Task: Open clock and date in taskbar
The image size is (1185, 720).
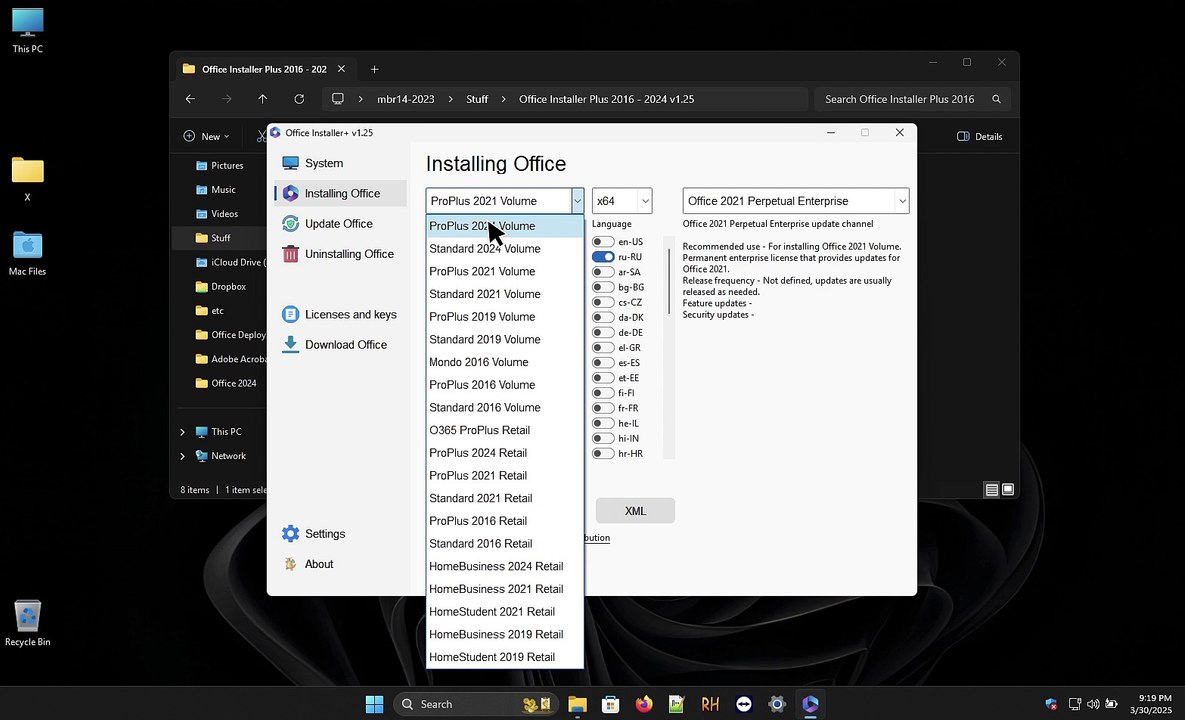Action: pos(1151,704)
